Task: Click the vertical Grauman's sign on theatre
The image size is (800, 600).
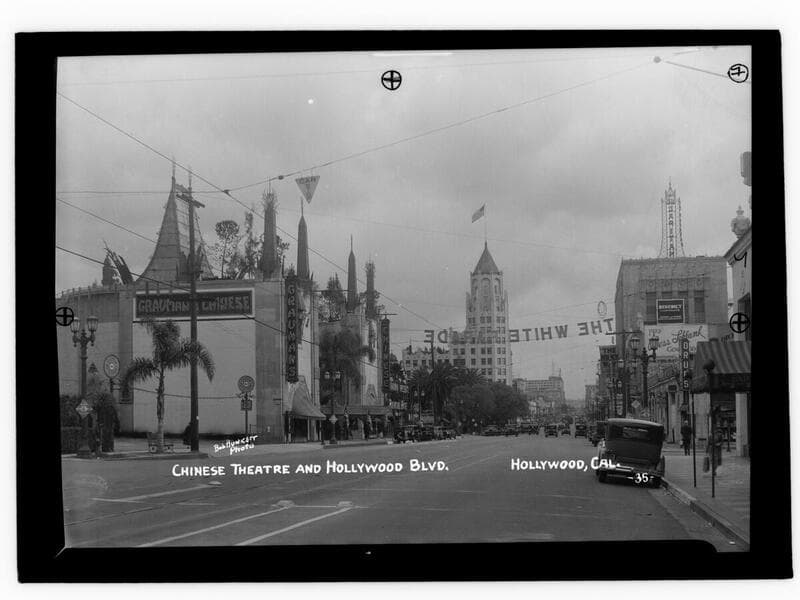Action: click(292, 331)
